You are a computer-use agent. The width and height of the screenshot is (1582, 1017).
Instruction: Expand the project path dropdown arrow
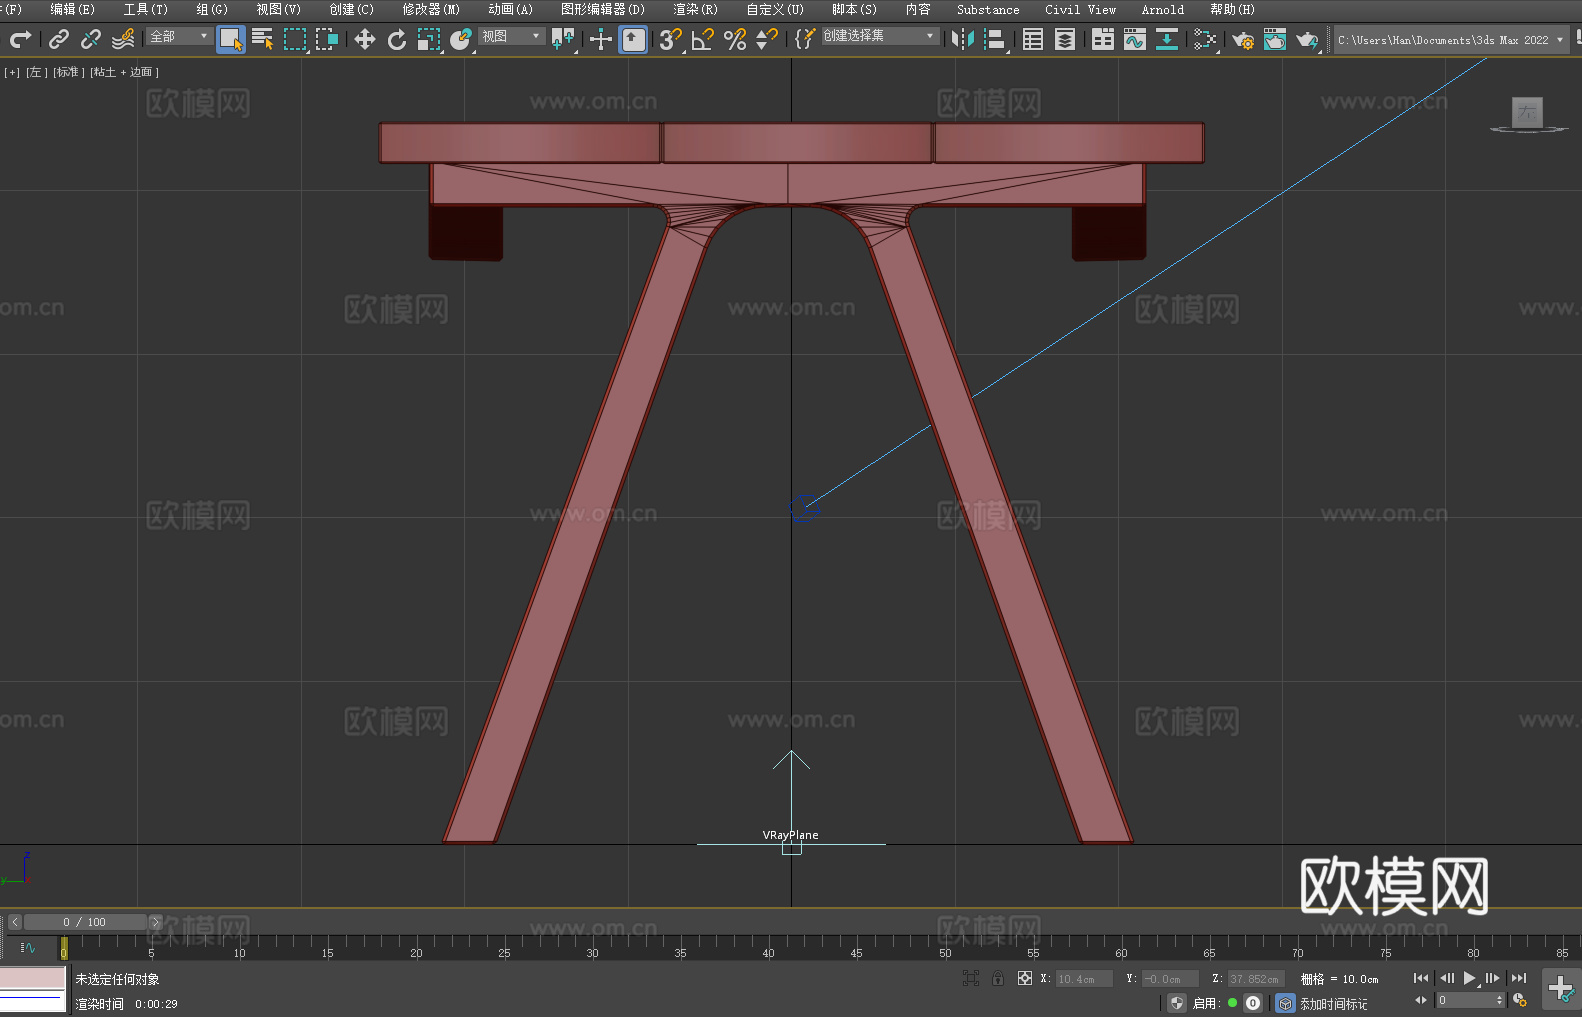pyautogui.click(x=1559, y=40)
